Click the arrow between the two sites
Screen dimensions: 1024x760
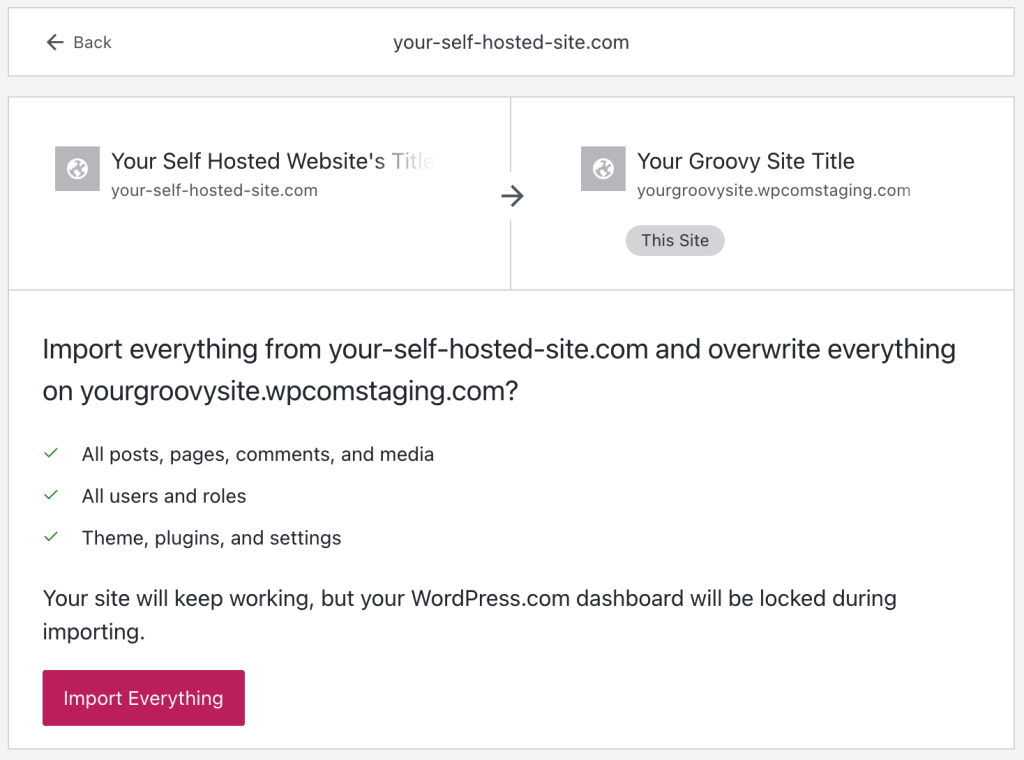coord(512,195)
